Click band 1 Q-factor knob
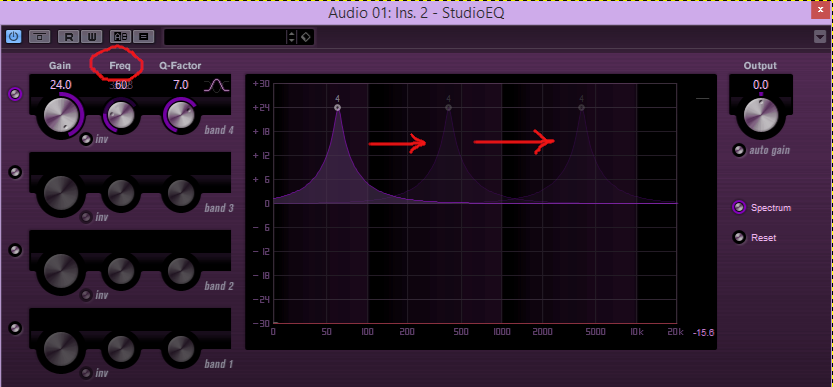The image size is (833, 387). click(x=181, y=348)
